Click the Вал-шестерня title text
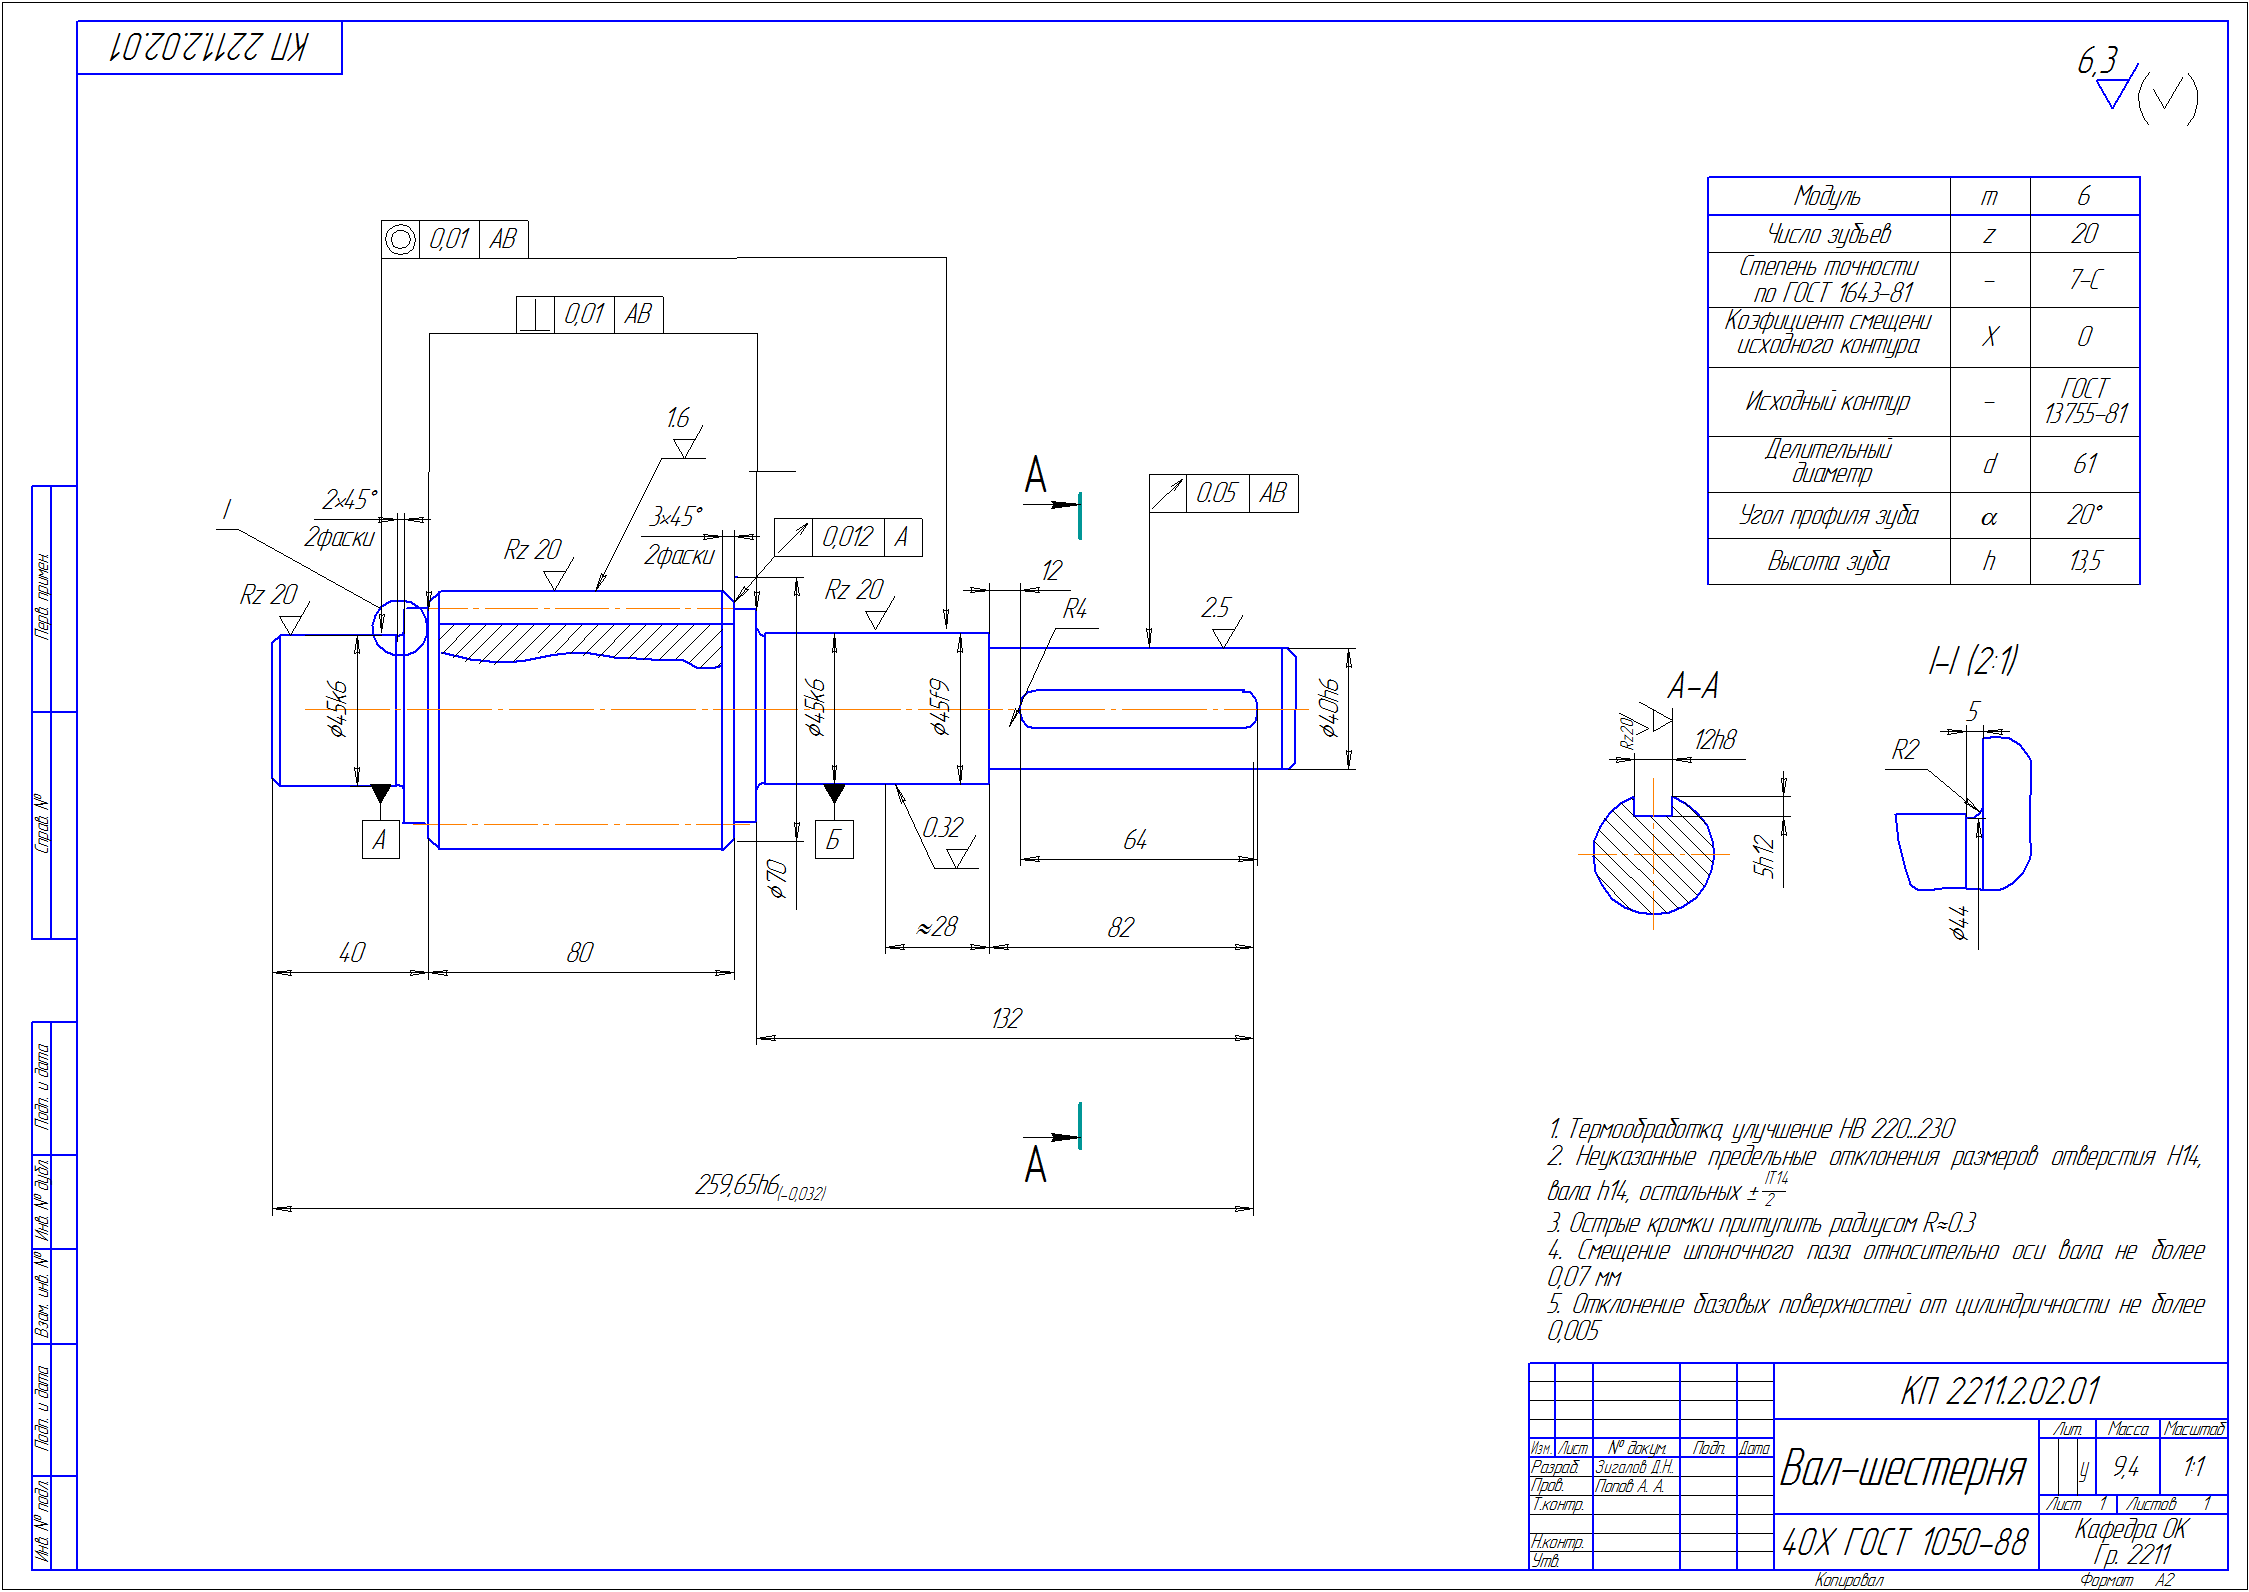 [x=1903, y=1469]
